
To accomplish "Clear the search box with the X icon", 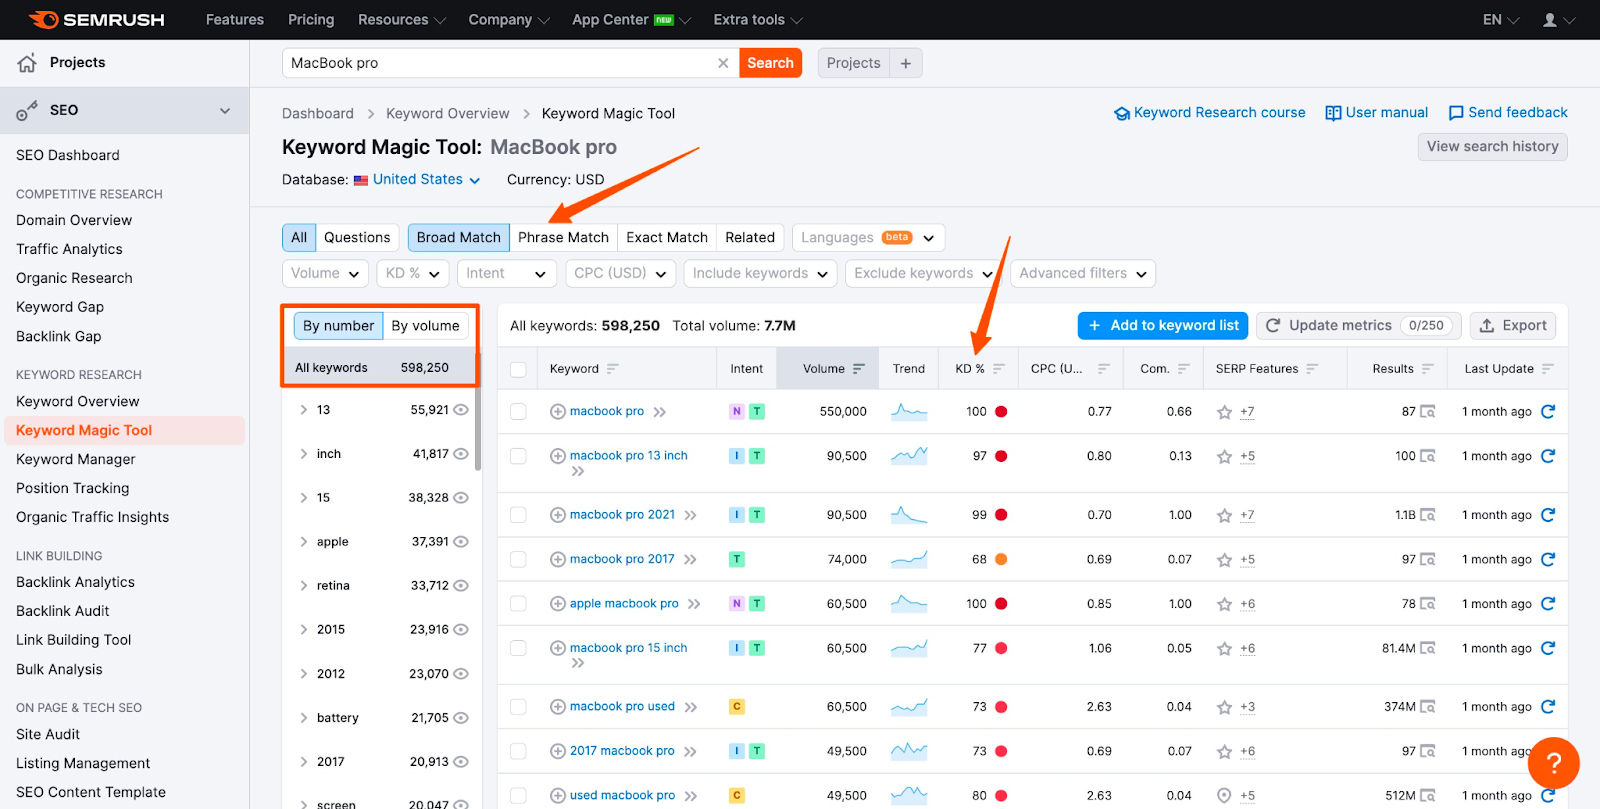I will (723, 63).
